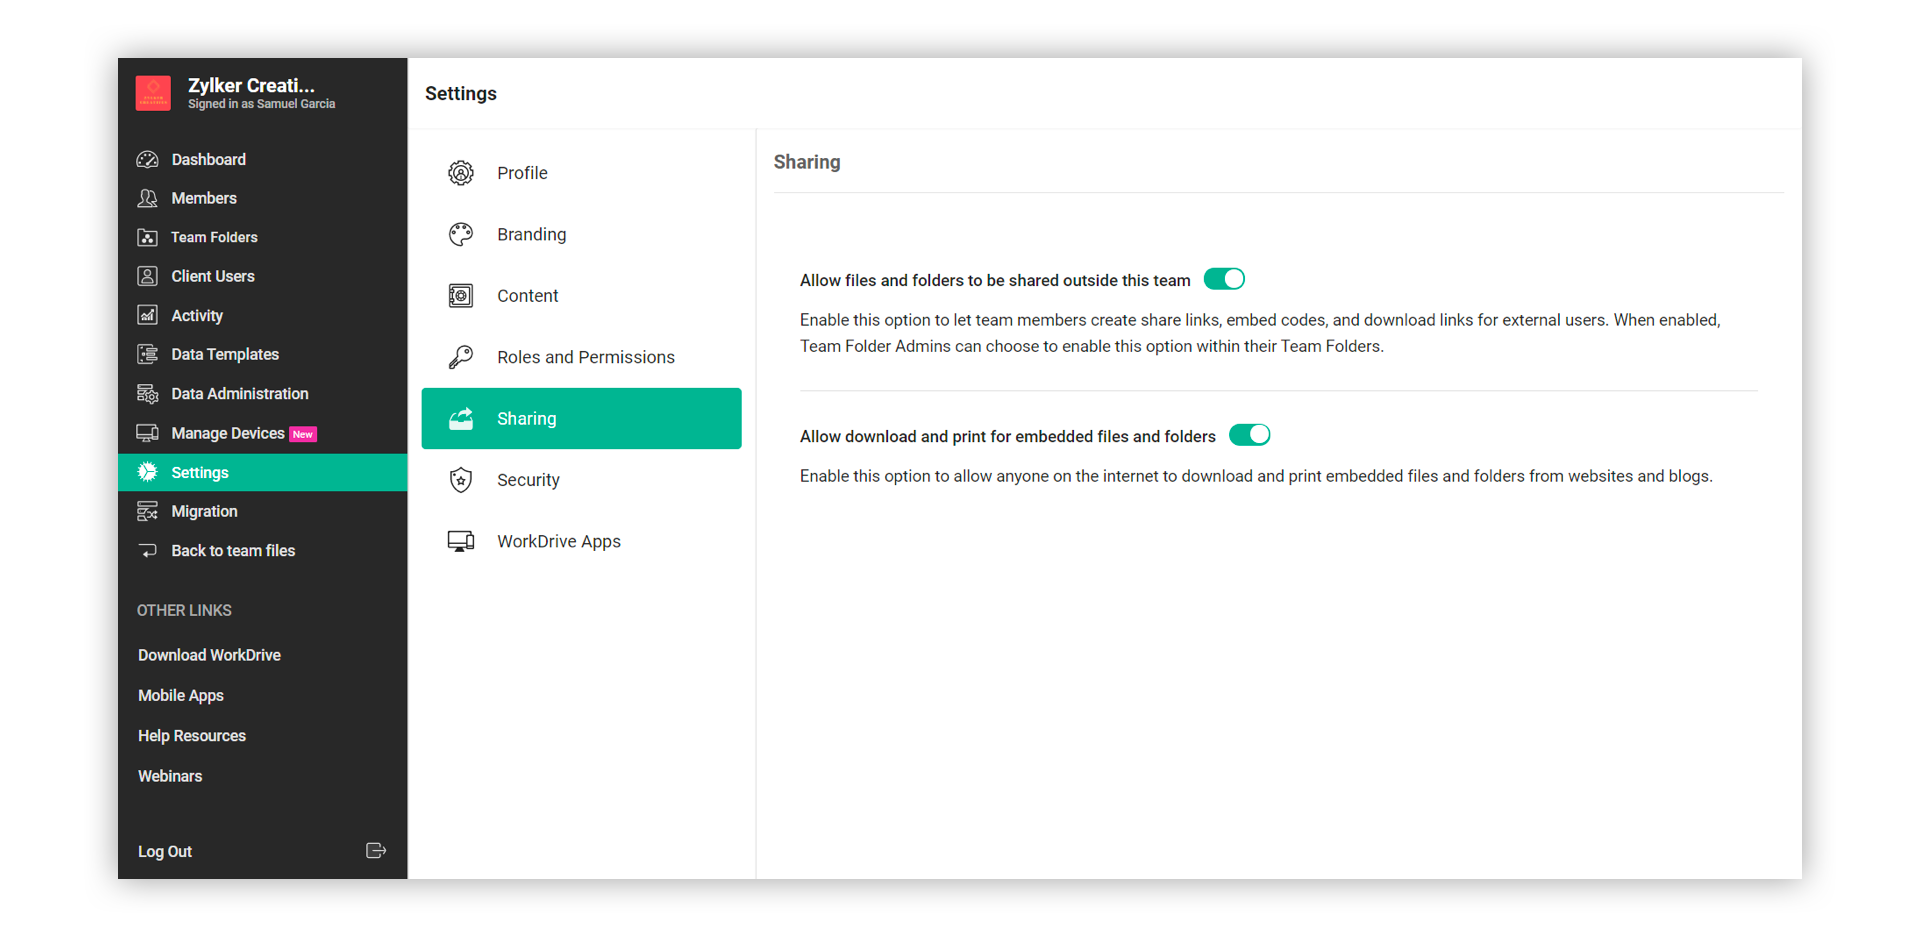This screenshot has height=936, width=1920.
Task: Click the Log Out exit icon
Action: pos(376,851)
